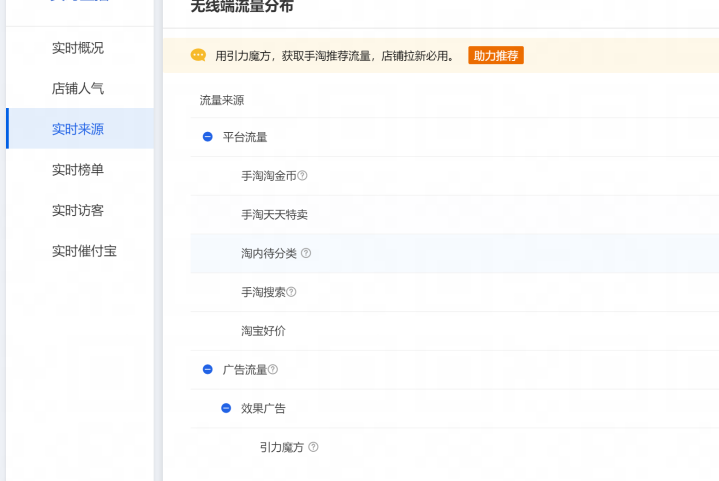Image resolution: width=719 pixels, height=481 pixels.
Task: Click the 淘宝好价 row text
Action: tap(263, 331)
